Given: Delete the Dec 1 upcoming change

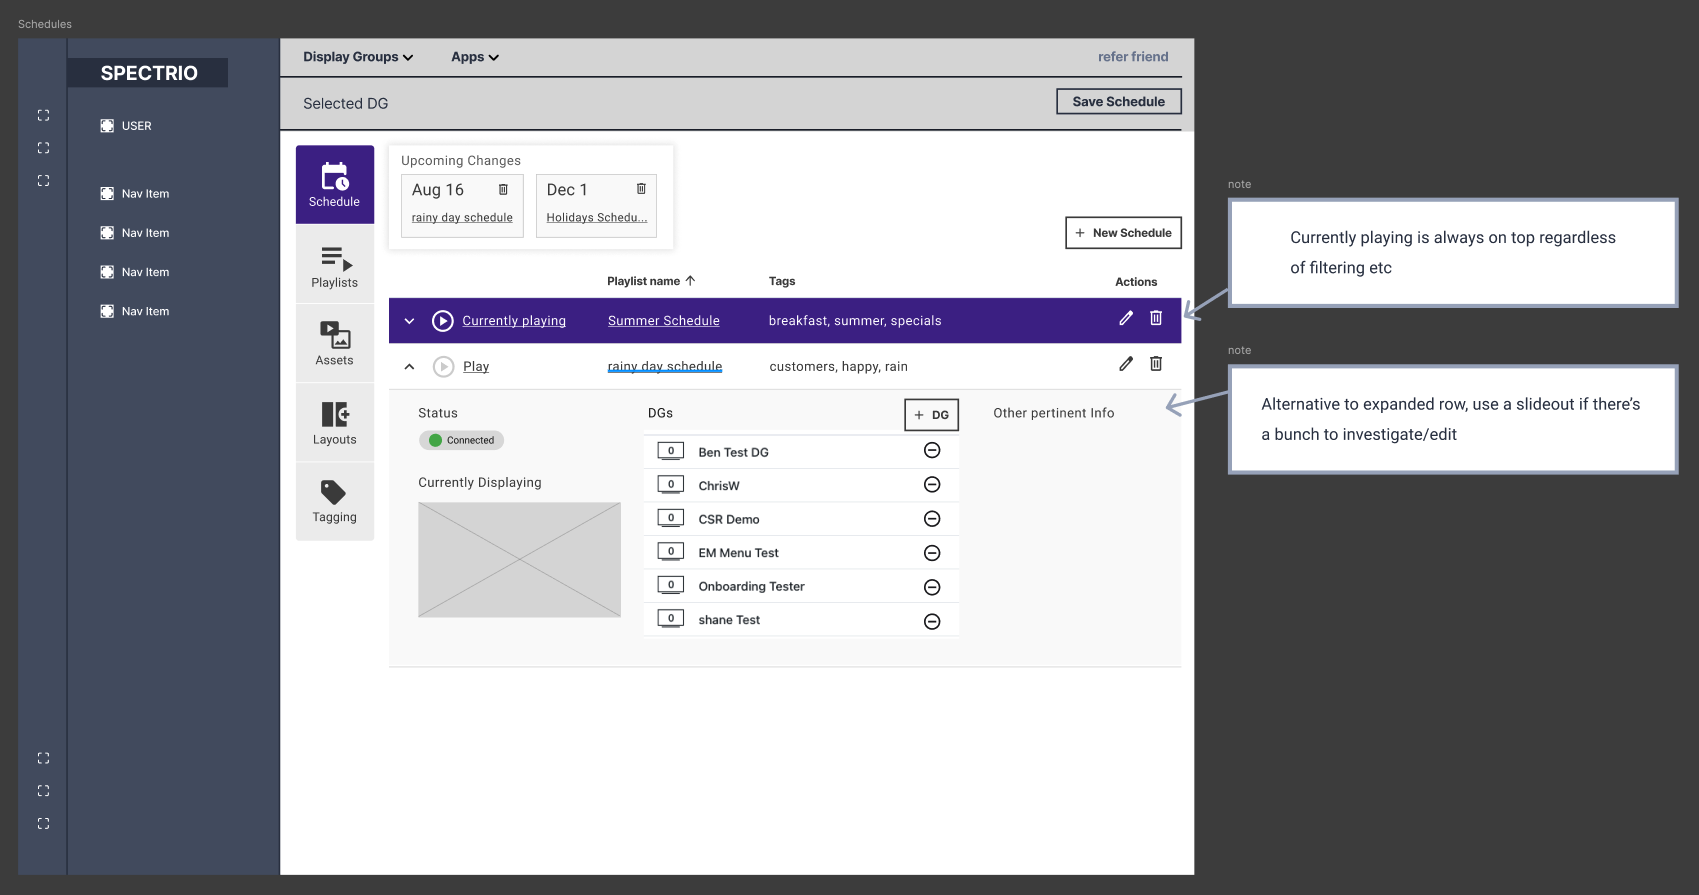Looking at the screenshot, I should [641, 189].
